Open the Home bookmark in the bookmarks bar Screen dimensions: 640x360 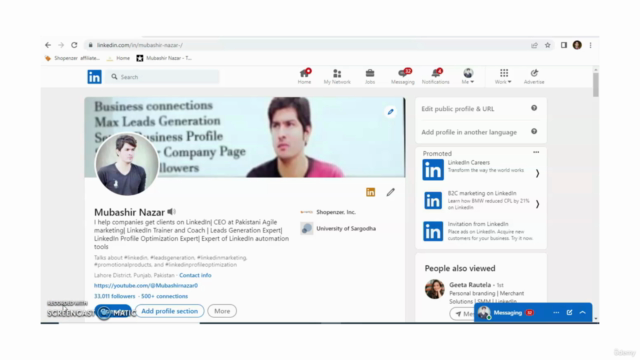tap(118, 58)
